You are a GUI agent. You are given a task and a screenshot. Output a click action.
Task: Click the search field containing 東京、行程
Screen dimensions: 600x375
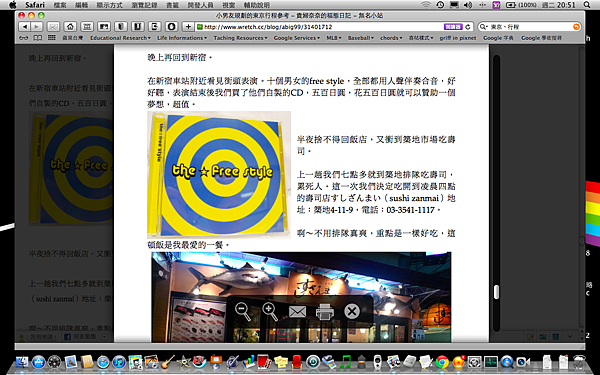click(530, 27)
